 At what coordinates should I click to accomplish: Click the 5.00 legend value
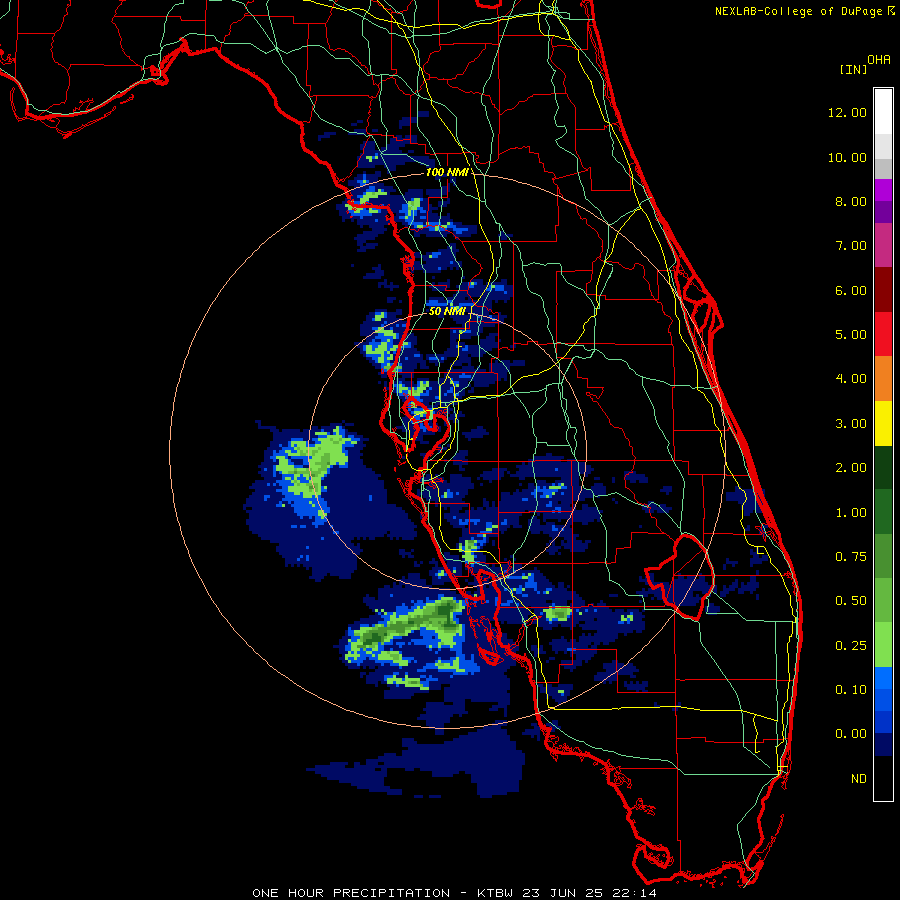851,335
